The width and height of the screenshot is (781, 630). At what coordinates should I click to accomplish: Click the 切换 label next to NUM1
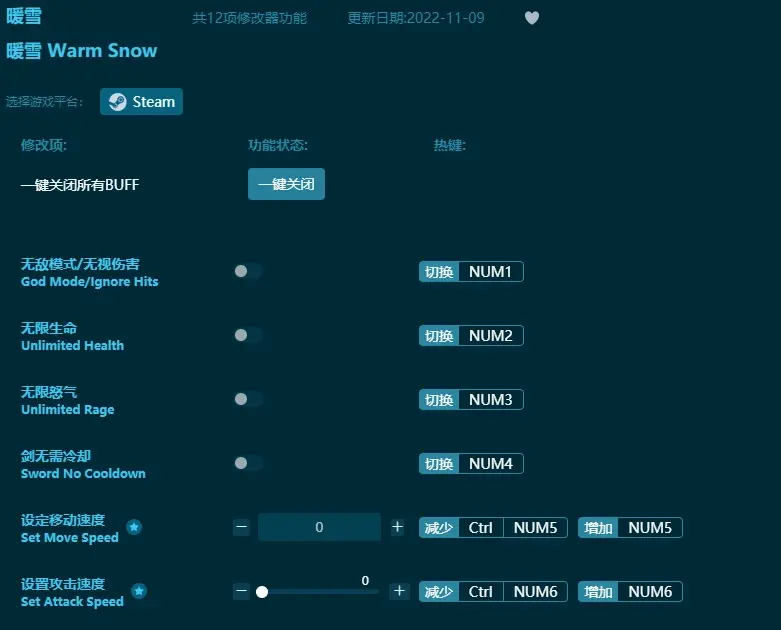pyautogui.click(x=439, y=272)
